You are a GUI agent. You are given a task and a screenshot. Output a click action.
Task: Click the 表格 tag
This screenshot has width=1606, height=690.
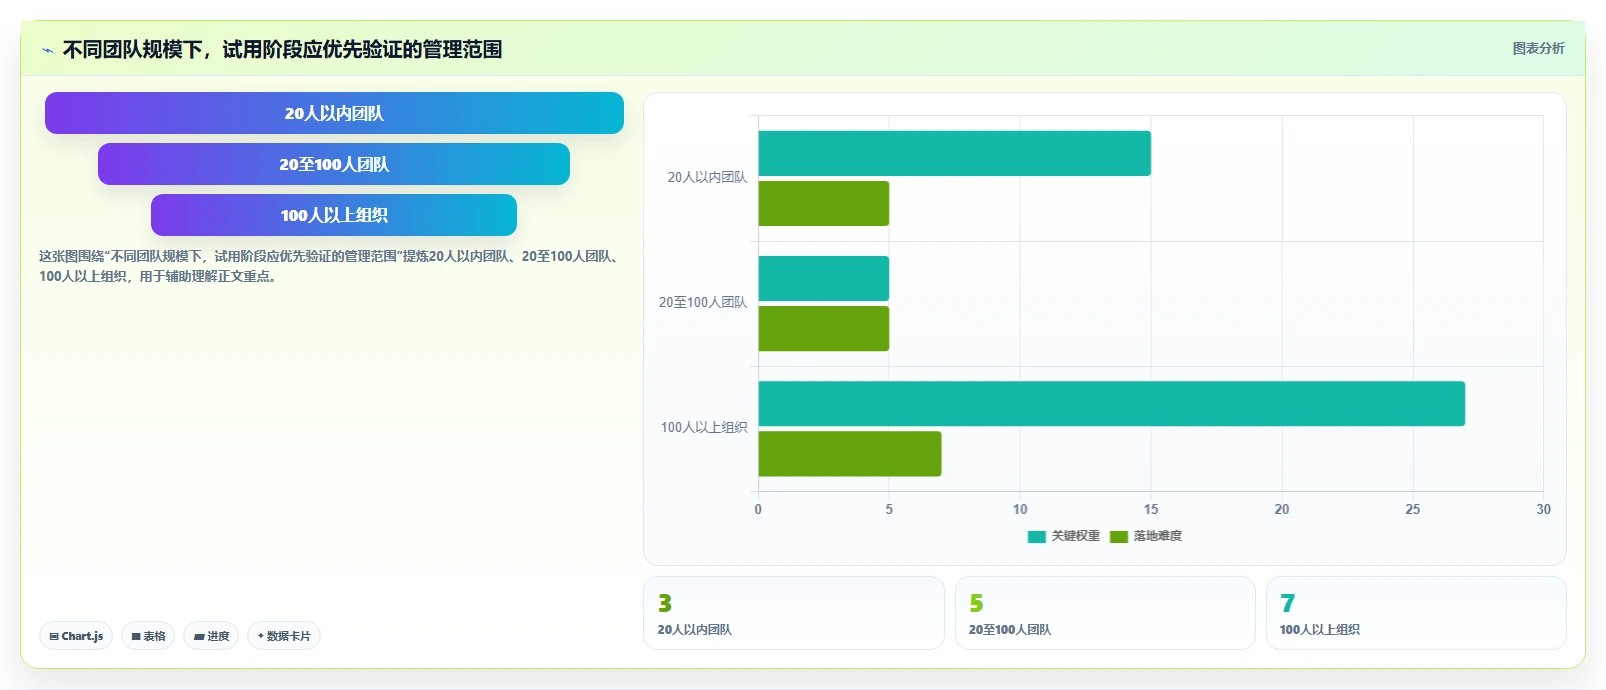click(x=148, y=636)
